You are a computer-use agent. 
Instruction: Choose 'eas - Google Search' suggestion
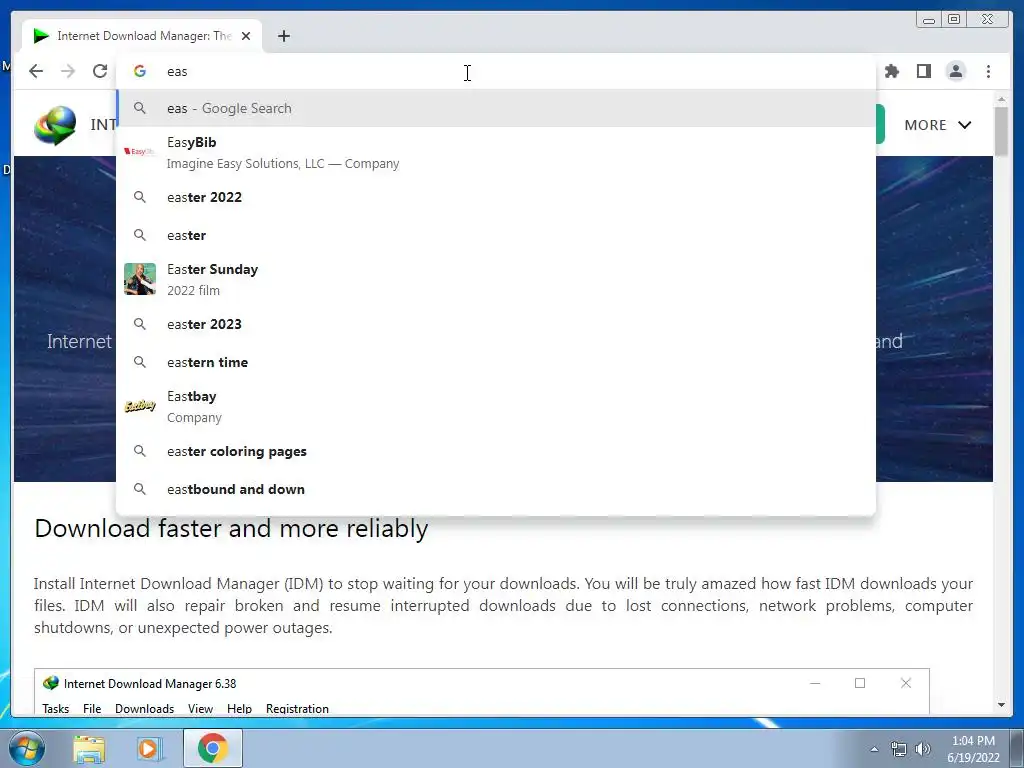(x=496, y=108)
